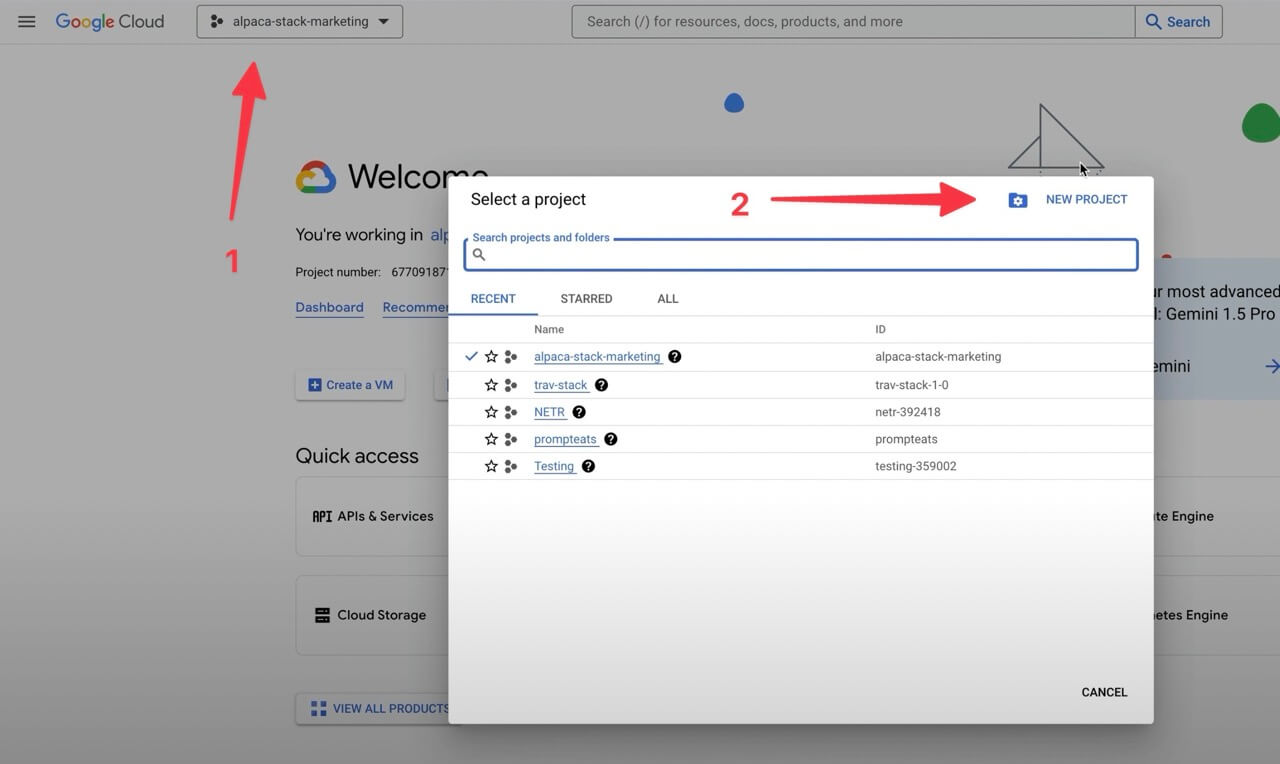Open the alpaca-stack-marketing project picker dropdown
Image resolution: width=1280 pixels, height=764 pixels.
(x=299, y=20)
